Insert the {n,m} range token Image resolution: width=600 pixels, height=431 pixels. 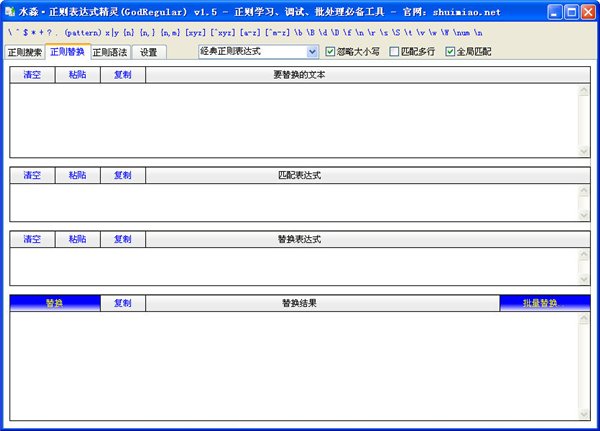170,33
